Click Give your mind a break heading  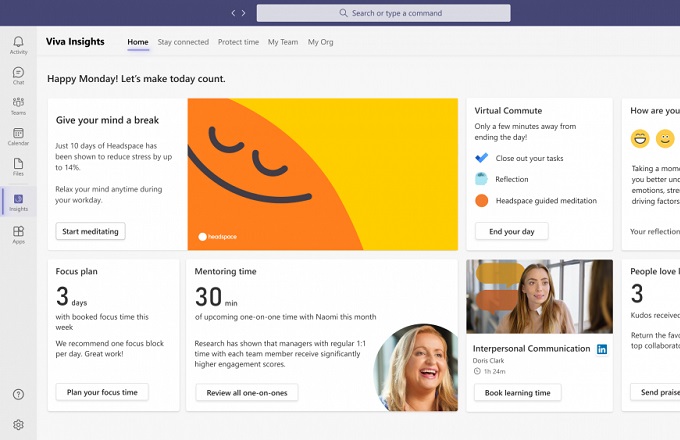[x=107, y=120]
